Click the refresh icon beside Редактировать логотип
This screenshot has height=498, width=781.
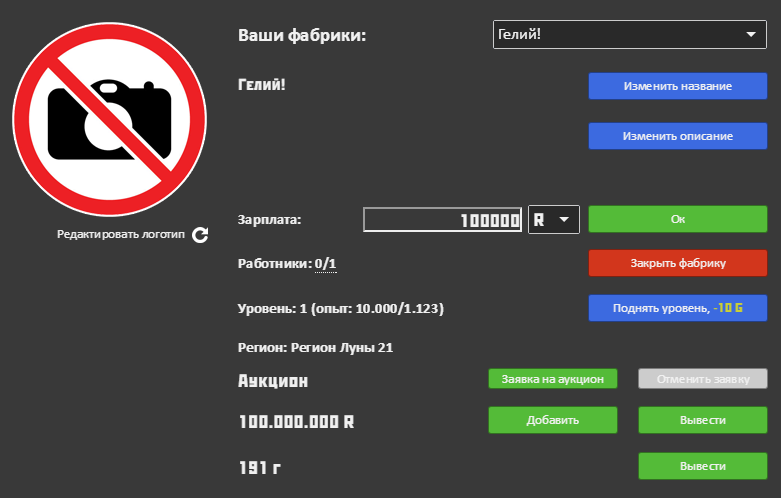(x=200, y=235)
